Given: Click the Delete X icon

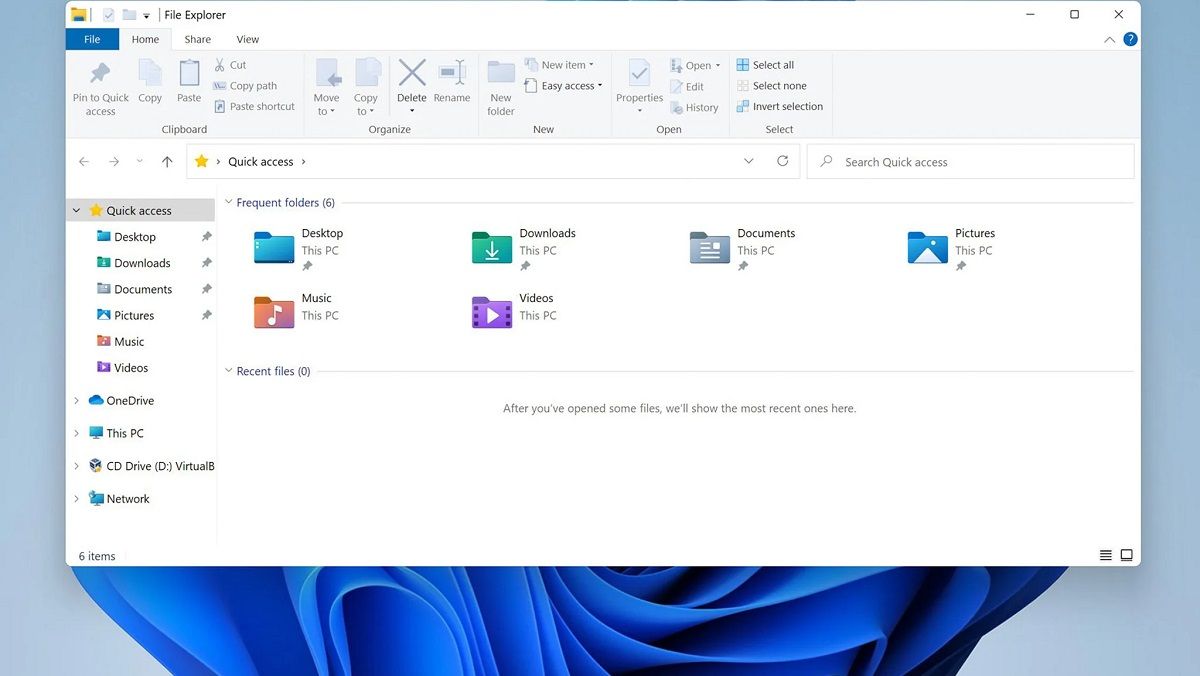Looking at the screenshot, I should coord(412,72).
